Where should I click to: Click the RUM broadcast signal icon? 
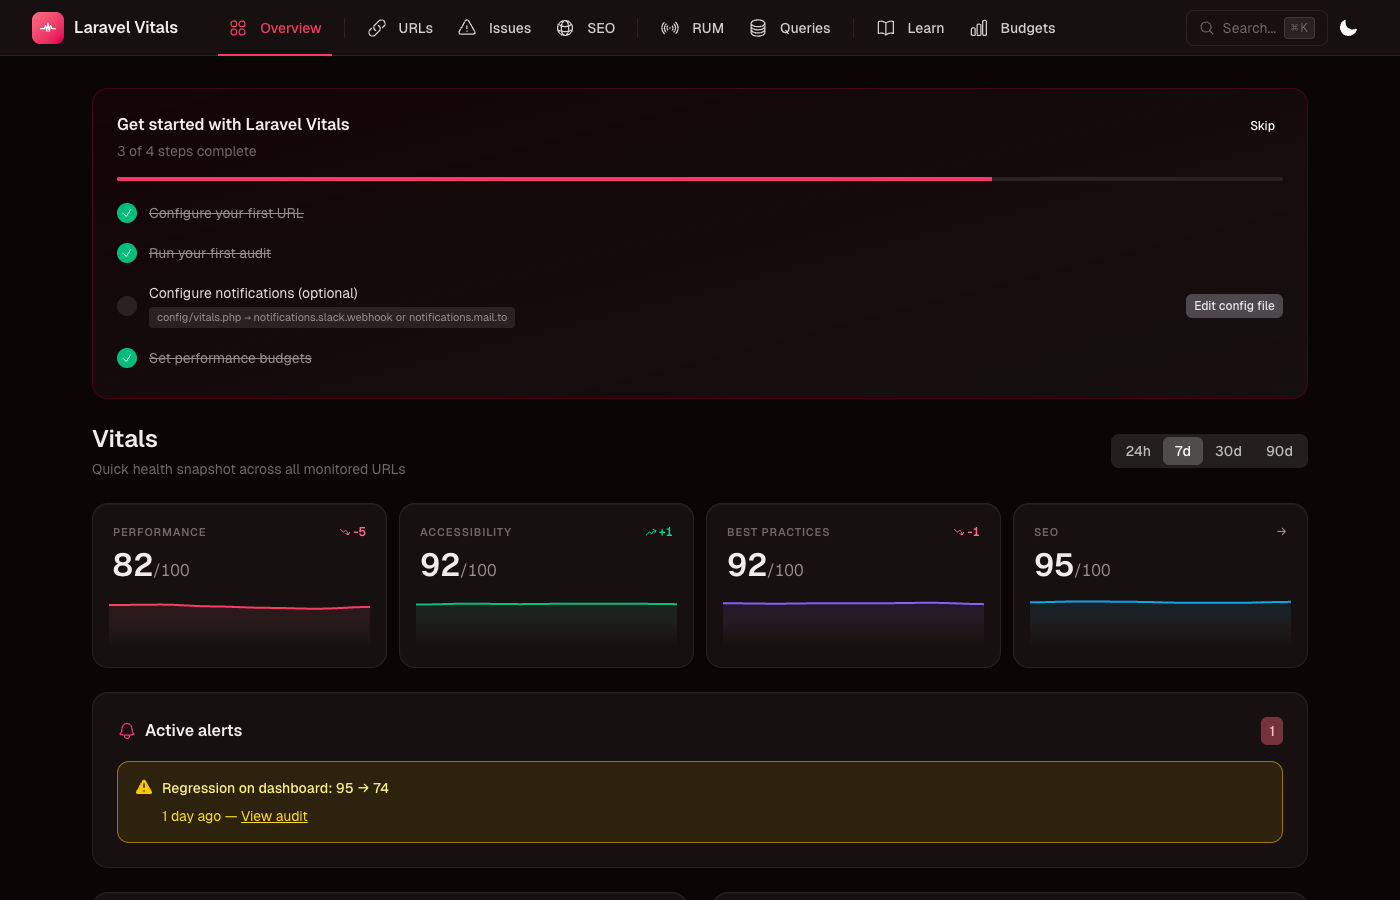[x=670, y=28]
